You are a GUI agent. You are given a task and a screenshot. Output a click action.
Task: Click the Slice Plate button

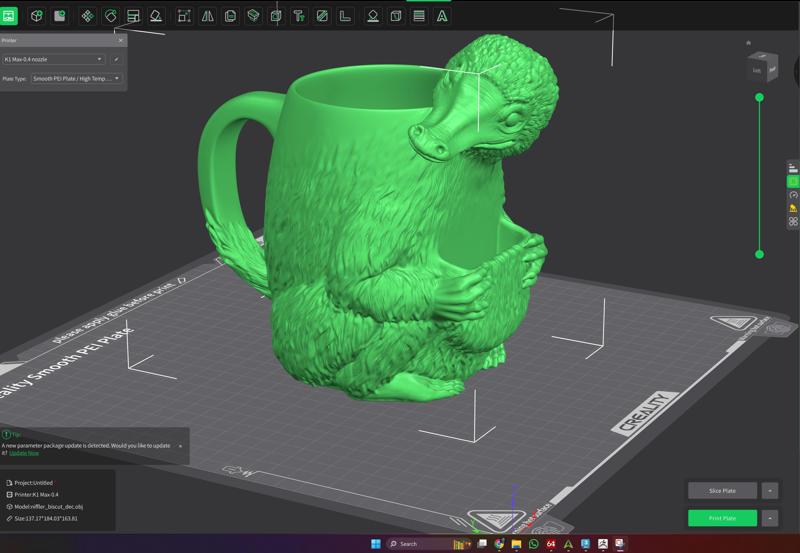coord(722,491)
